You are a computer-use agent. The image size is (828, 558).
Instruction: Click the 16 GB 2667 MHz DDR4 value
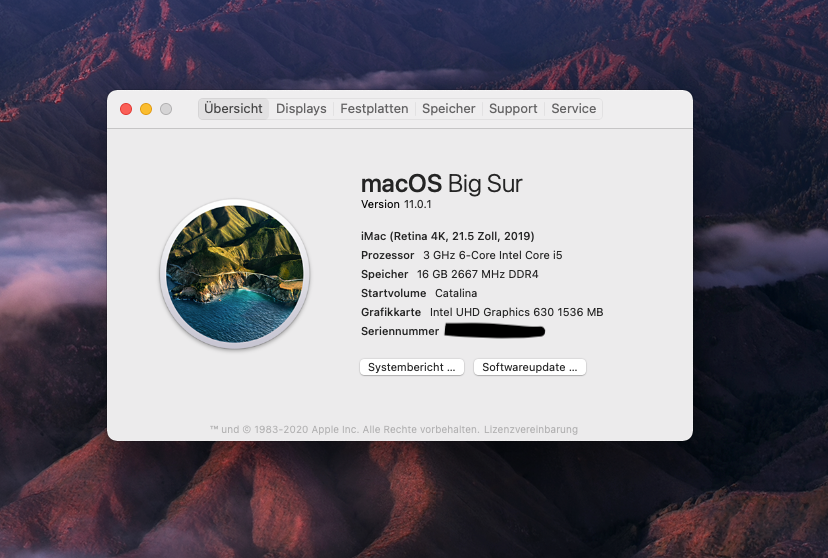point(477,274)
